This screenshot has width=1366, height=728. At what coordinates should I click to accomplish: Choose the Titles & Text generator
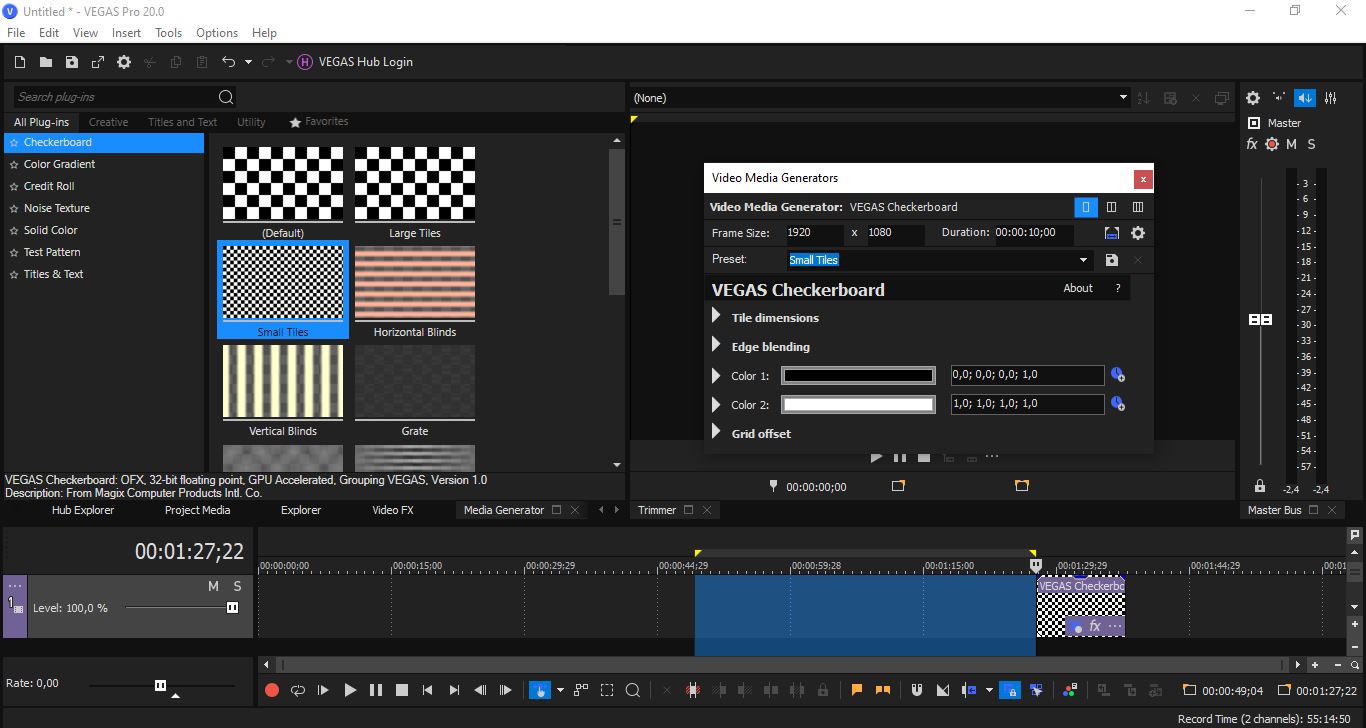click(54, 274)
